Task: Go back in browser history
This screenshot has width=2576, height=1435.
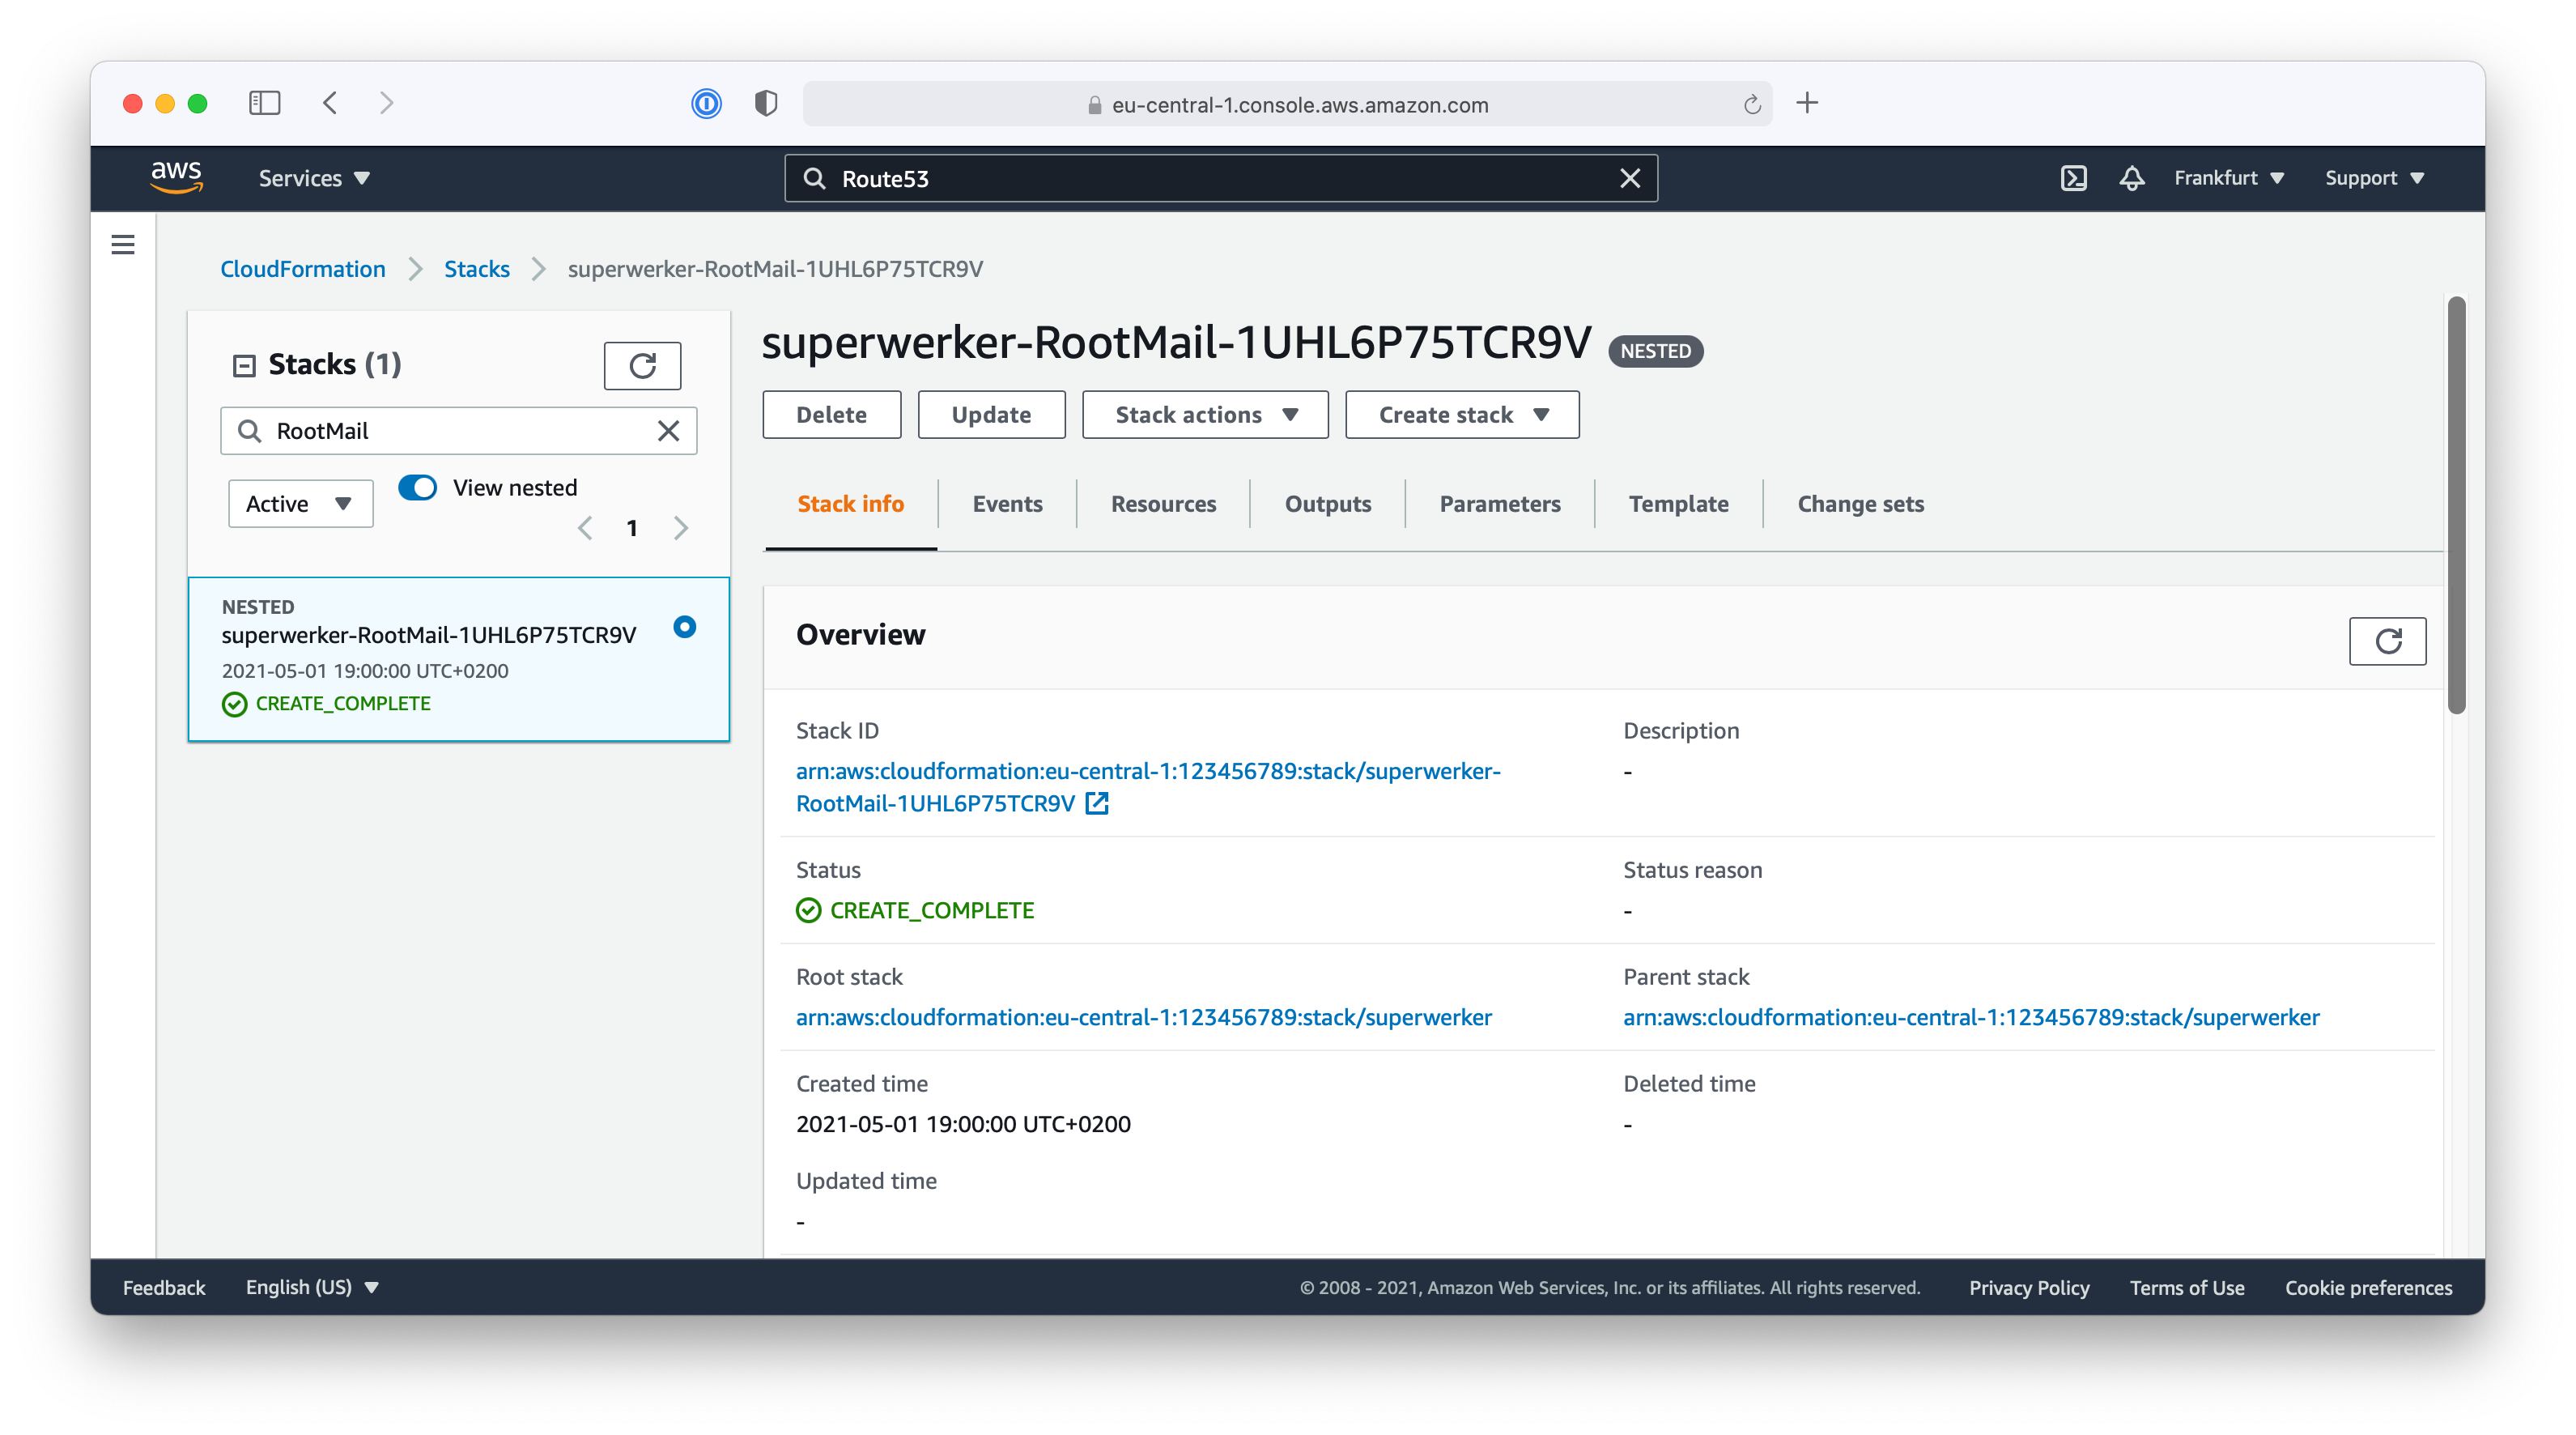Action: (x=330, y=103)
